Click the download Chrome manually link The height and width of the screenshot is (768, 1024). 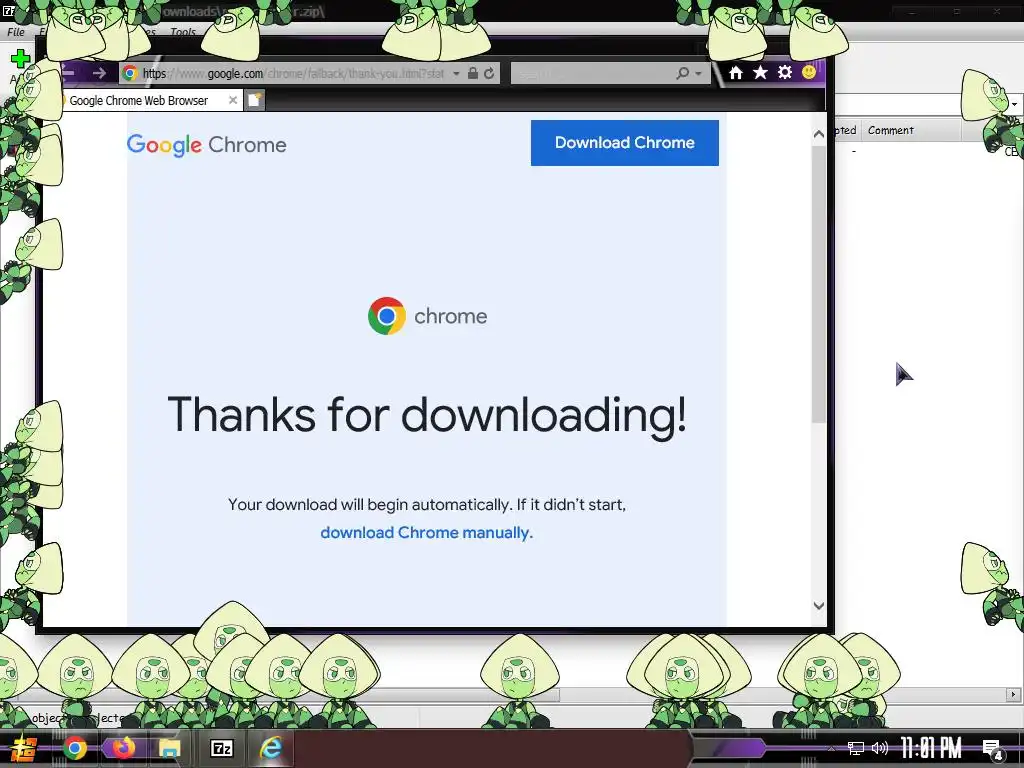(426, 533)
